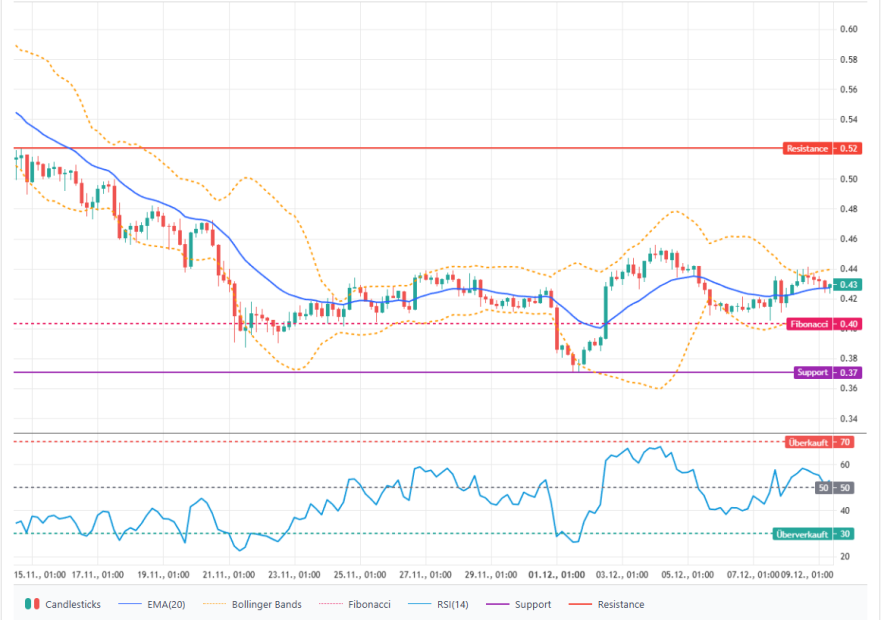Click the red-green Candlesticks legend icon
This screenshot has width=881, height=620.
[x=32, y=604]
